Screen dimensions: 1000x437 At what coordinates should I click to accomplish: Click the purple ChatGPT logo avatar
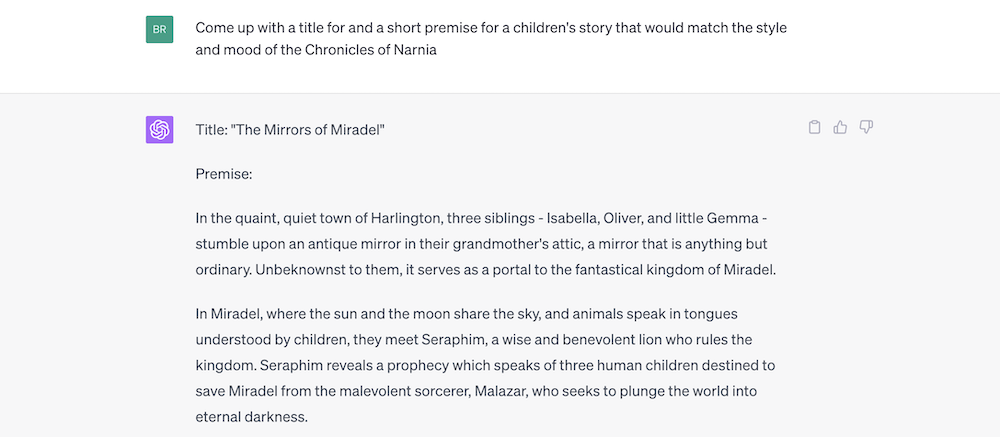pos(159,130)
